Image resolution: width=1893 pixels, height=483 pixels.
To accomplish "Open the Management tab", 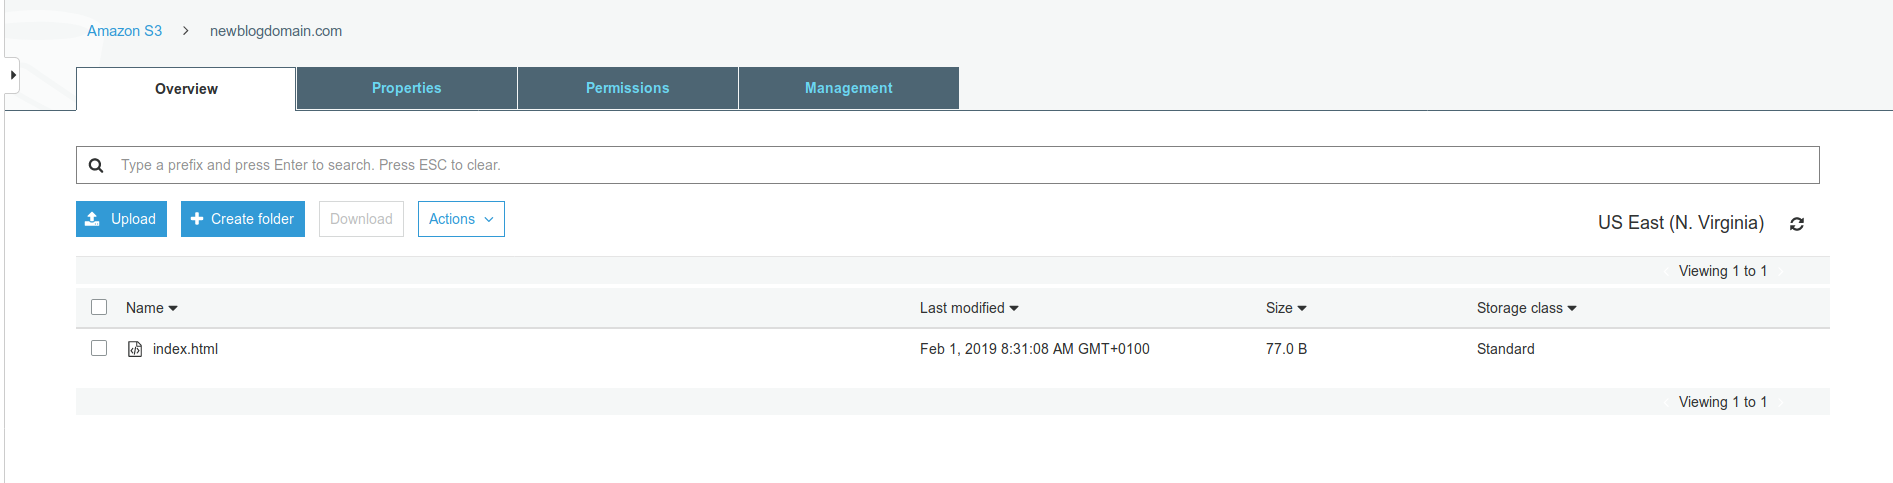I will [849, 88].
